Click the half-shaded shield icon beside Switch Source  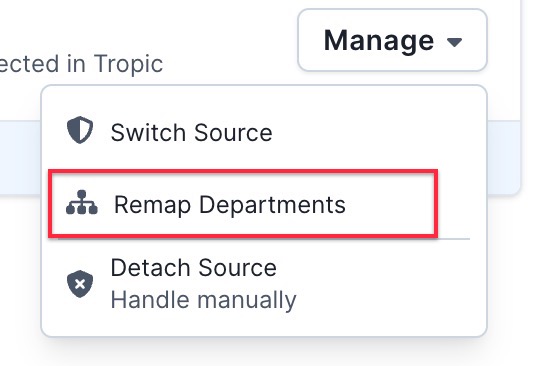[x=80, y=130]
